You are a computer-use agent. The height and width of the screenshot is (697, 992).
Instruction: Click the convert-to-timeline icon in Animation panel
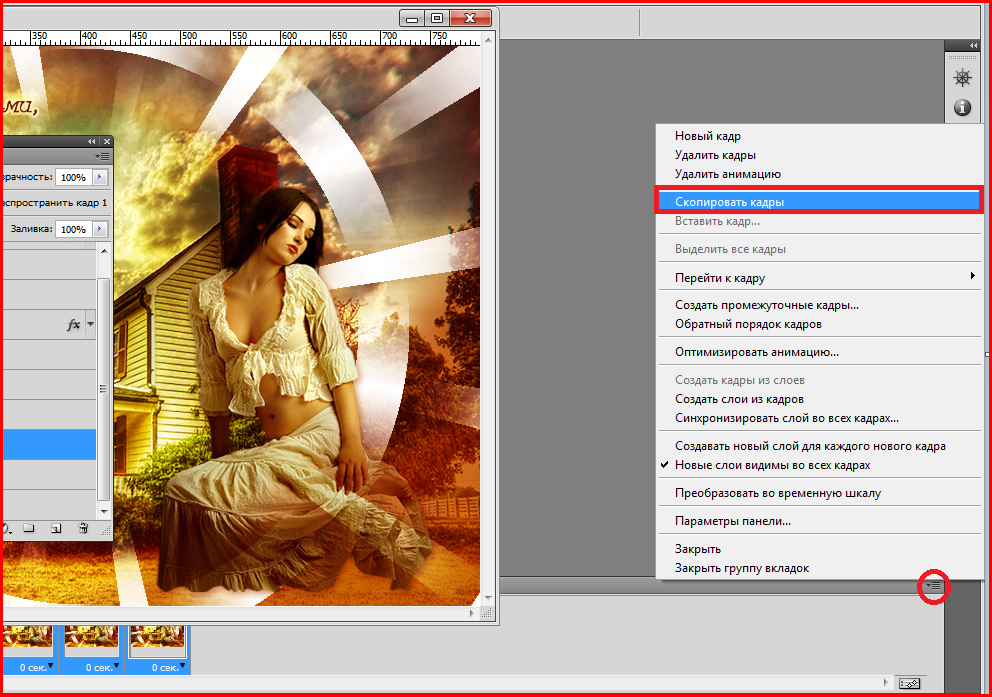click(x=909, y=683)
